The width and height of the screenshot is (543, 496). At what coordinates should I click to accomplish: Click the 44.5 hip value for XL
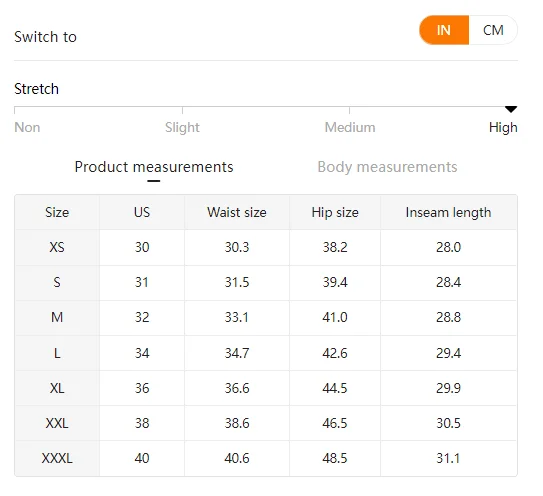pyautogui.click(x=335, y=388)
